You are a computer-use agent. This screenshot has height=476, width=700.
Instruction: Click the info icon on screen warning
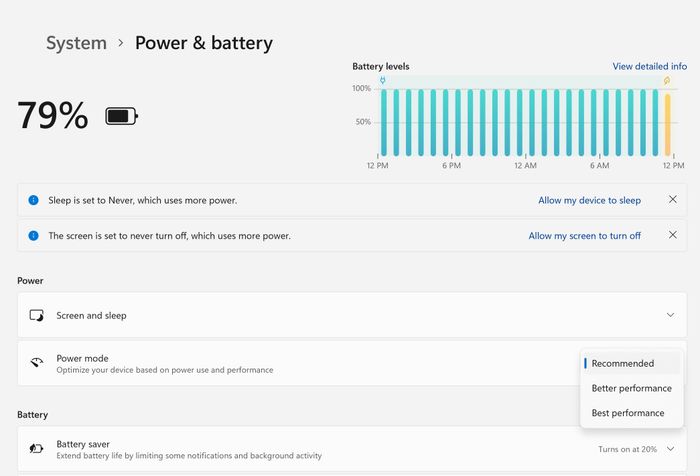coord(33,236)
